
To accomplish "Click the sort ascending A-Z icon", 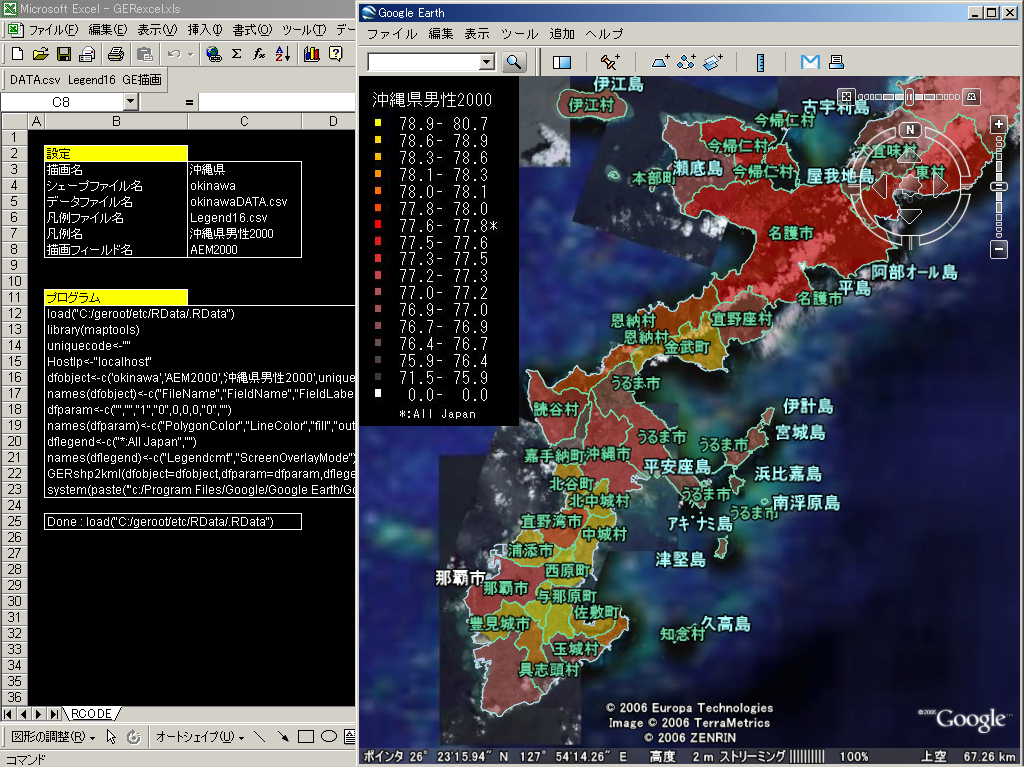I will [282, 54].
